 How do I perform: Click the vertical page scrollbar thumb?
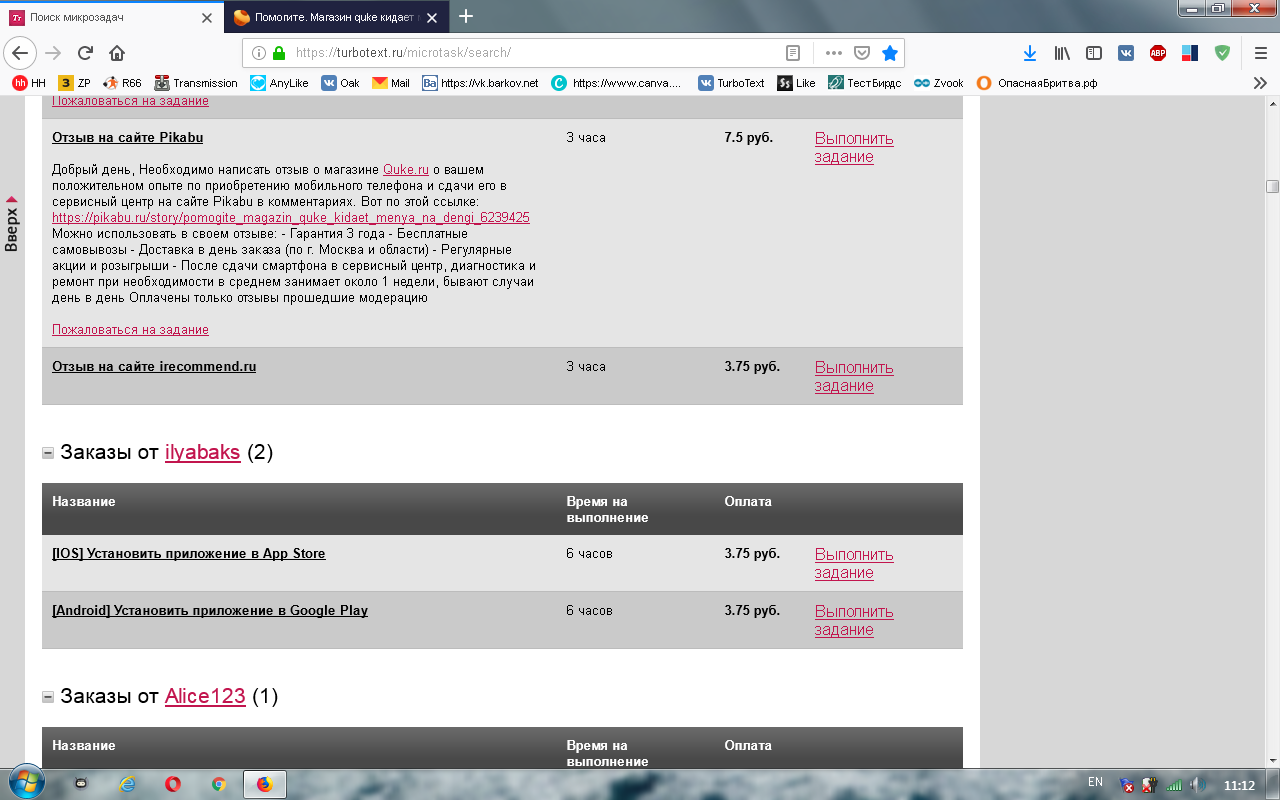click(x=1272, y=186)
